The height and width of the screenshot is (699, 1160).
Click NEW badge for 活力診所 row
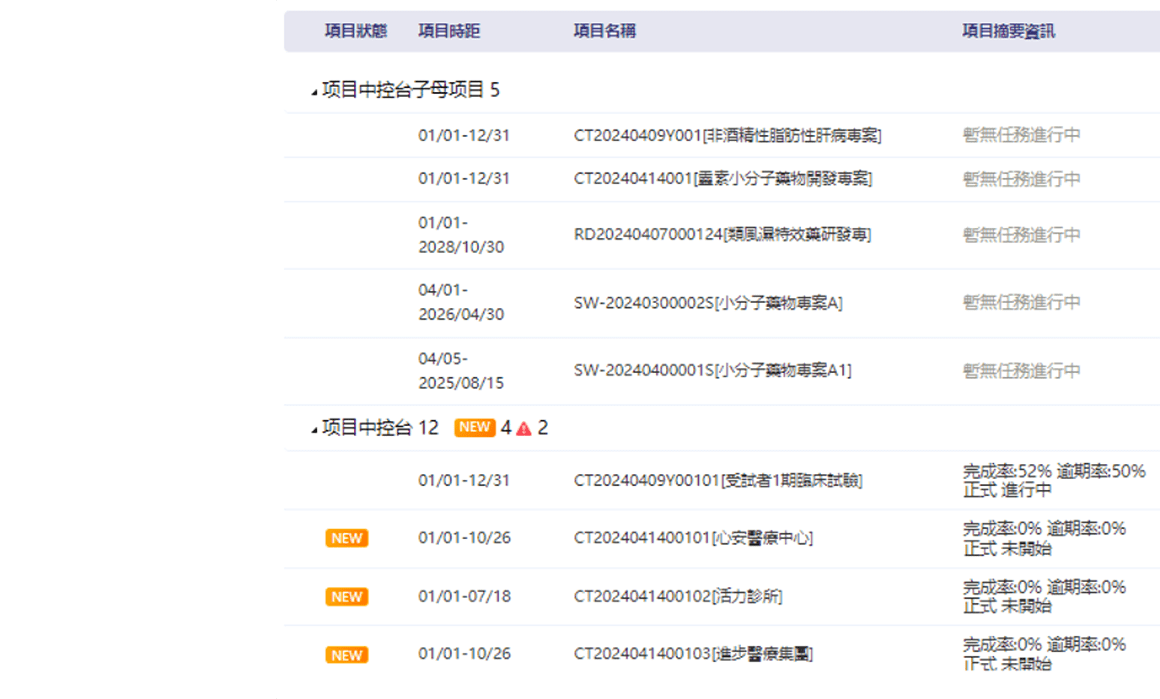point(346,597)
